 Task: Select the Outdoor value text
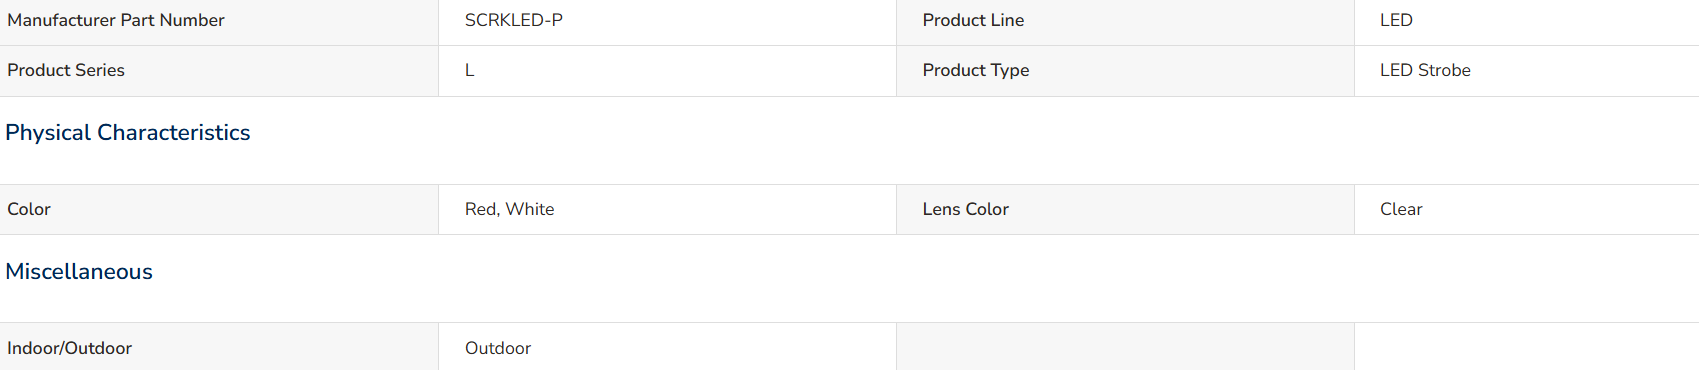(498, 348)
